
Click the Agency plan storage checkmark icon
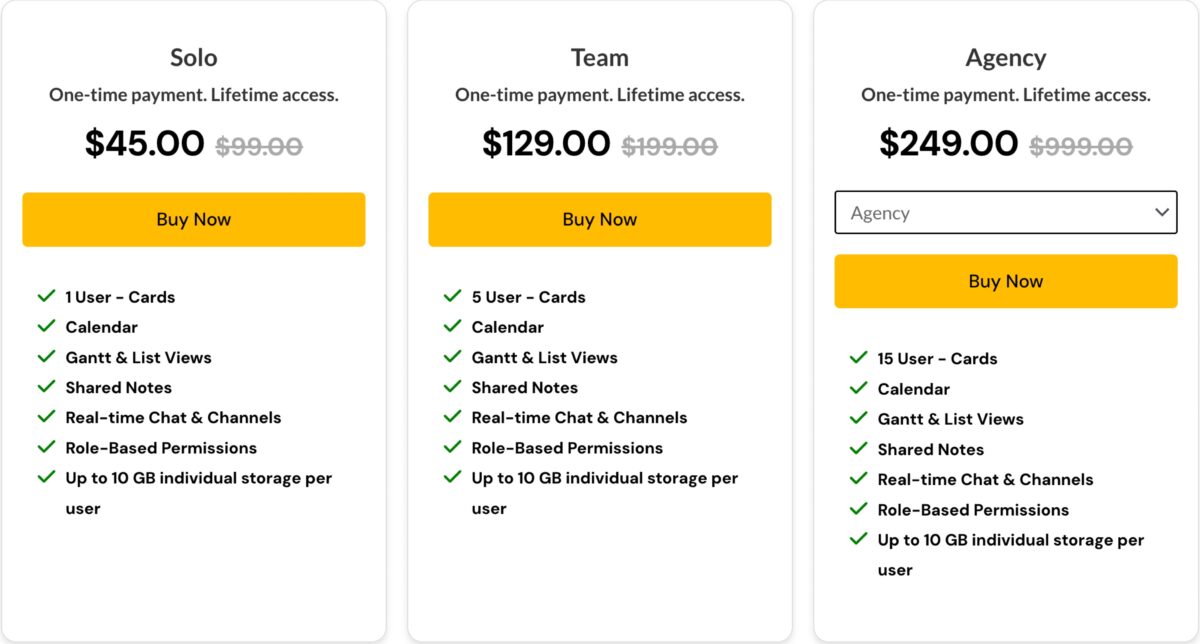tap(858, 538)
